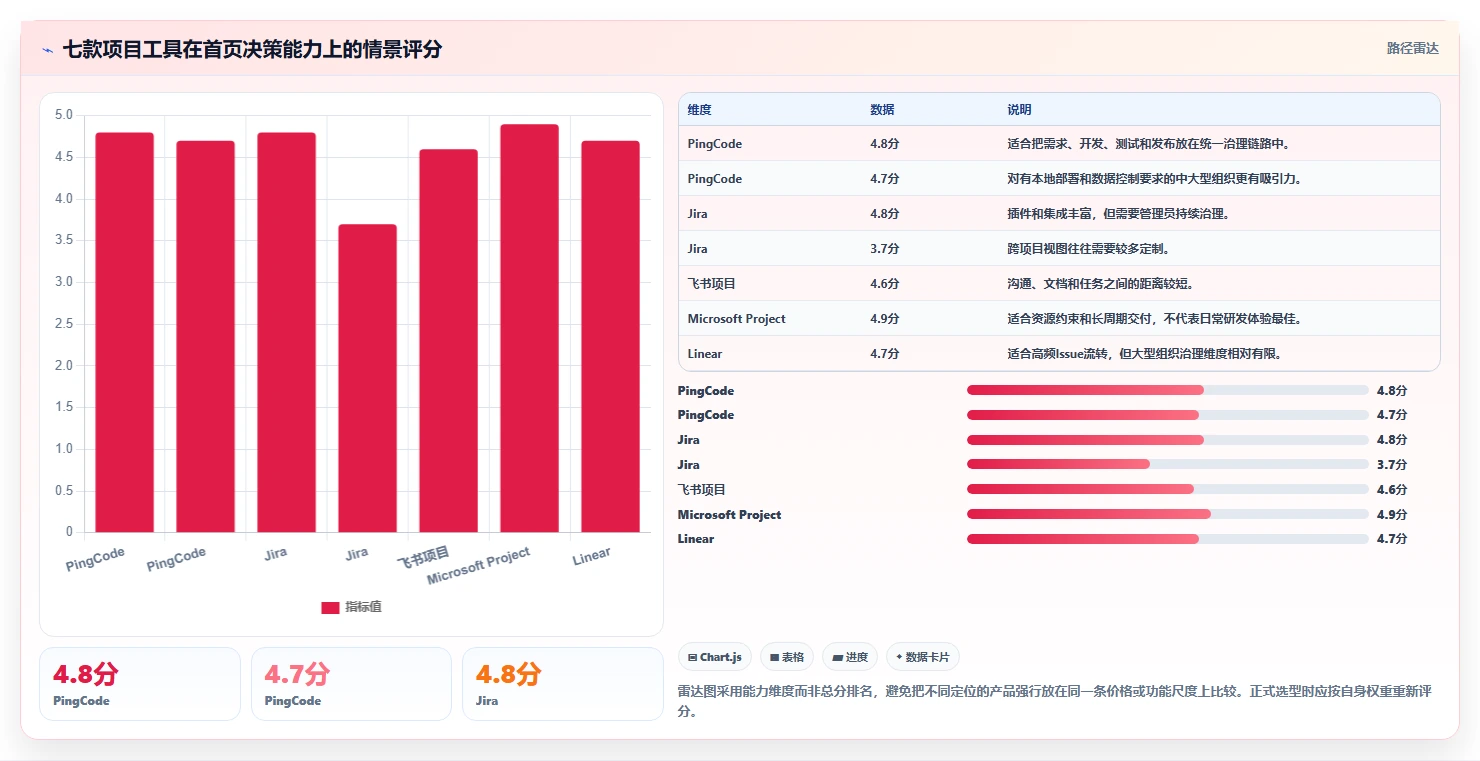Screen dimensions: 1480x761
Task: Click the footer note starting '雷达图采用能力维度'
Action: pos(1055,702)
